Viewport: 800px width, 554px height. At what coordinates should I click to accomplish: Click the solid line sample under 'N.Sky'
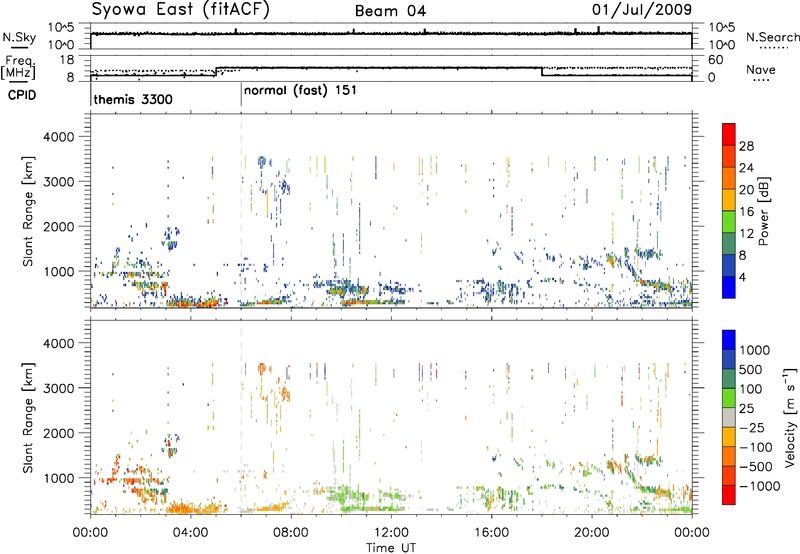tap(19, 47)
